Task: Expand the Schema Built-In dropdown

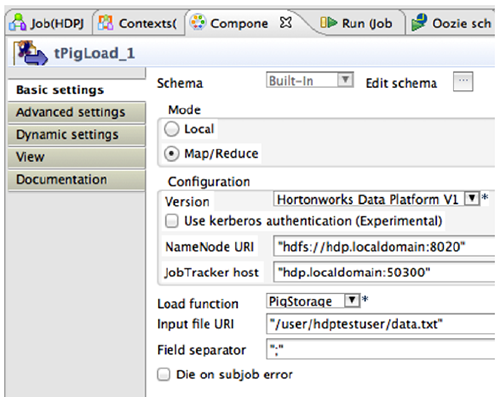Action: [x=346, y=80]
